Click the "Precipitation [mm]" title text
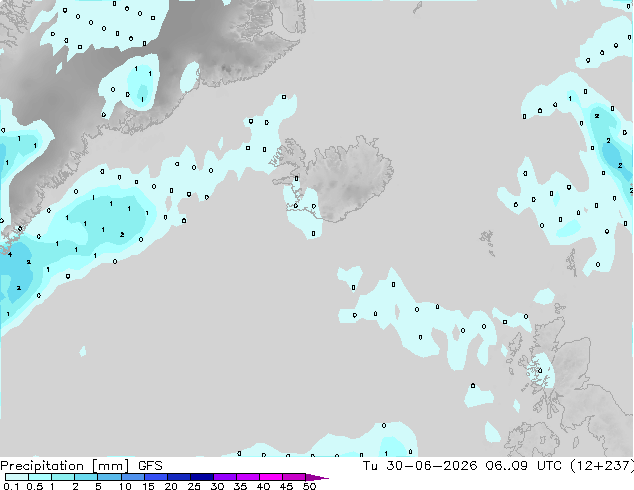 [65, 466]
